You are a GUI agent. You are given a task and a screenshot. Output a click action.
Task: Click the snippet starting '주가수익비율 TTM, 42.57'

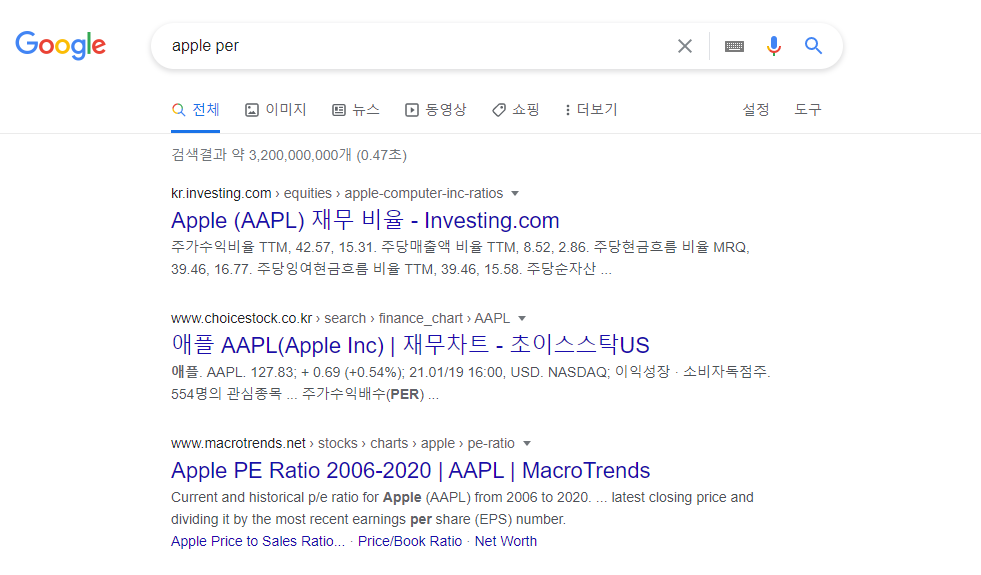click(460, 258)
